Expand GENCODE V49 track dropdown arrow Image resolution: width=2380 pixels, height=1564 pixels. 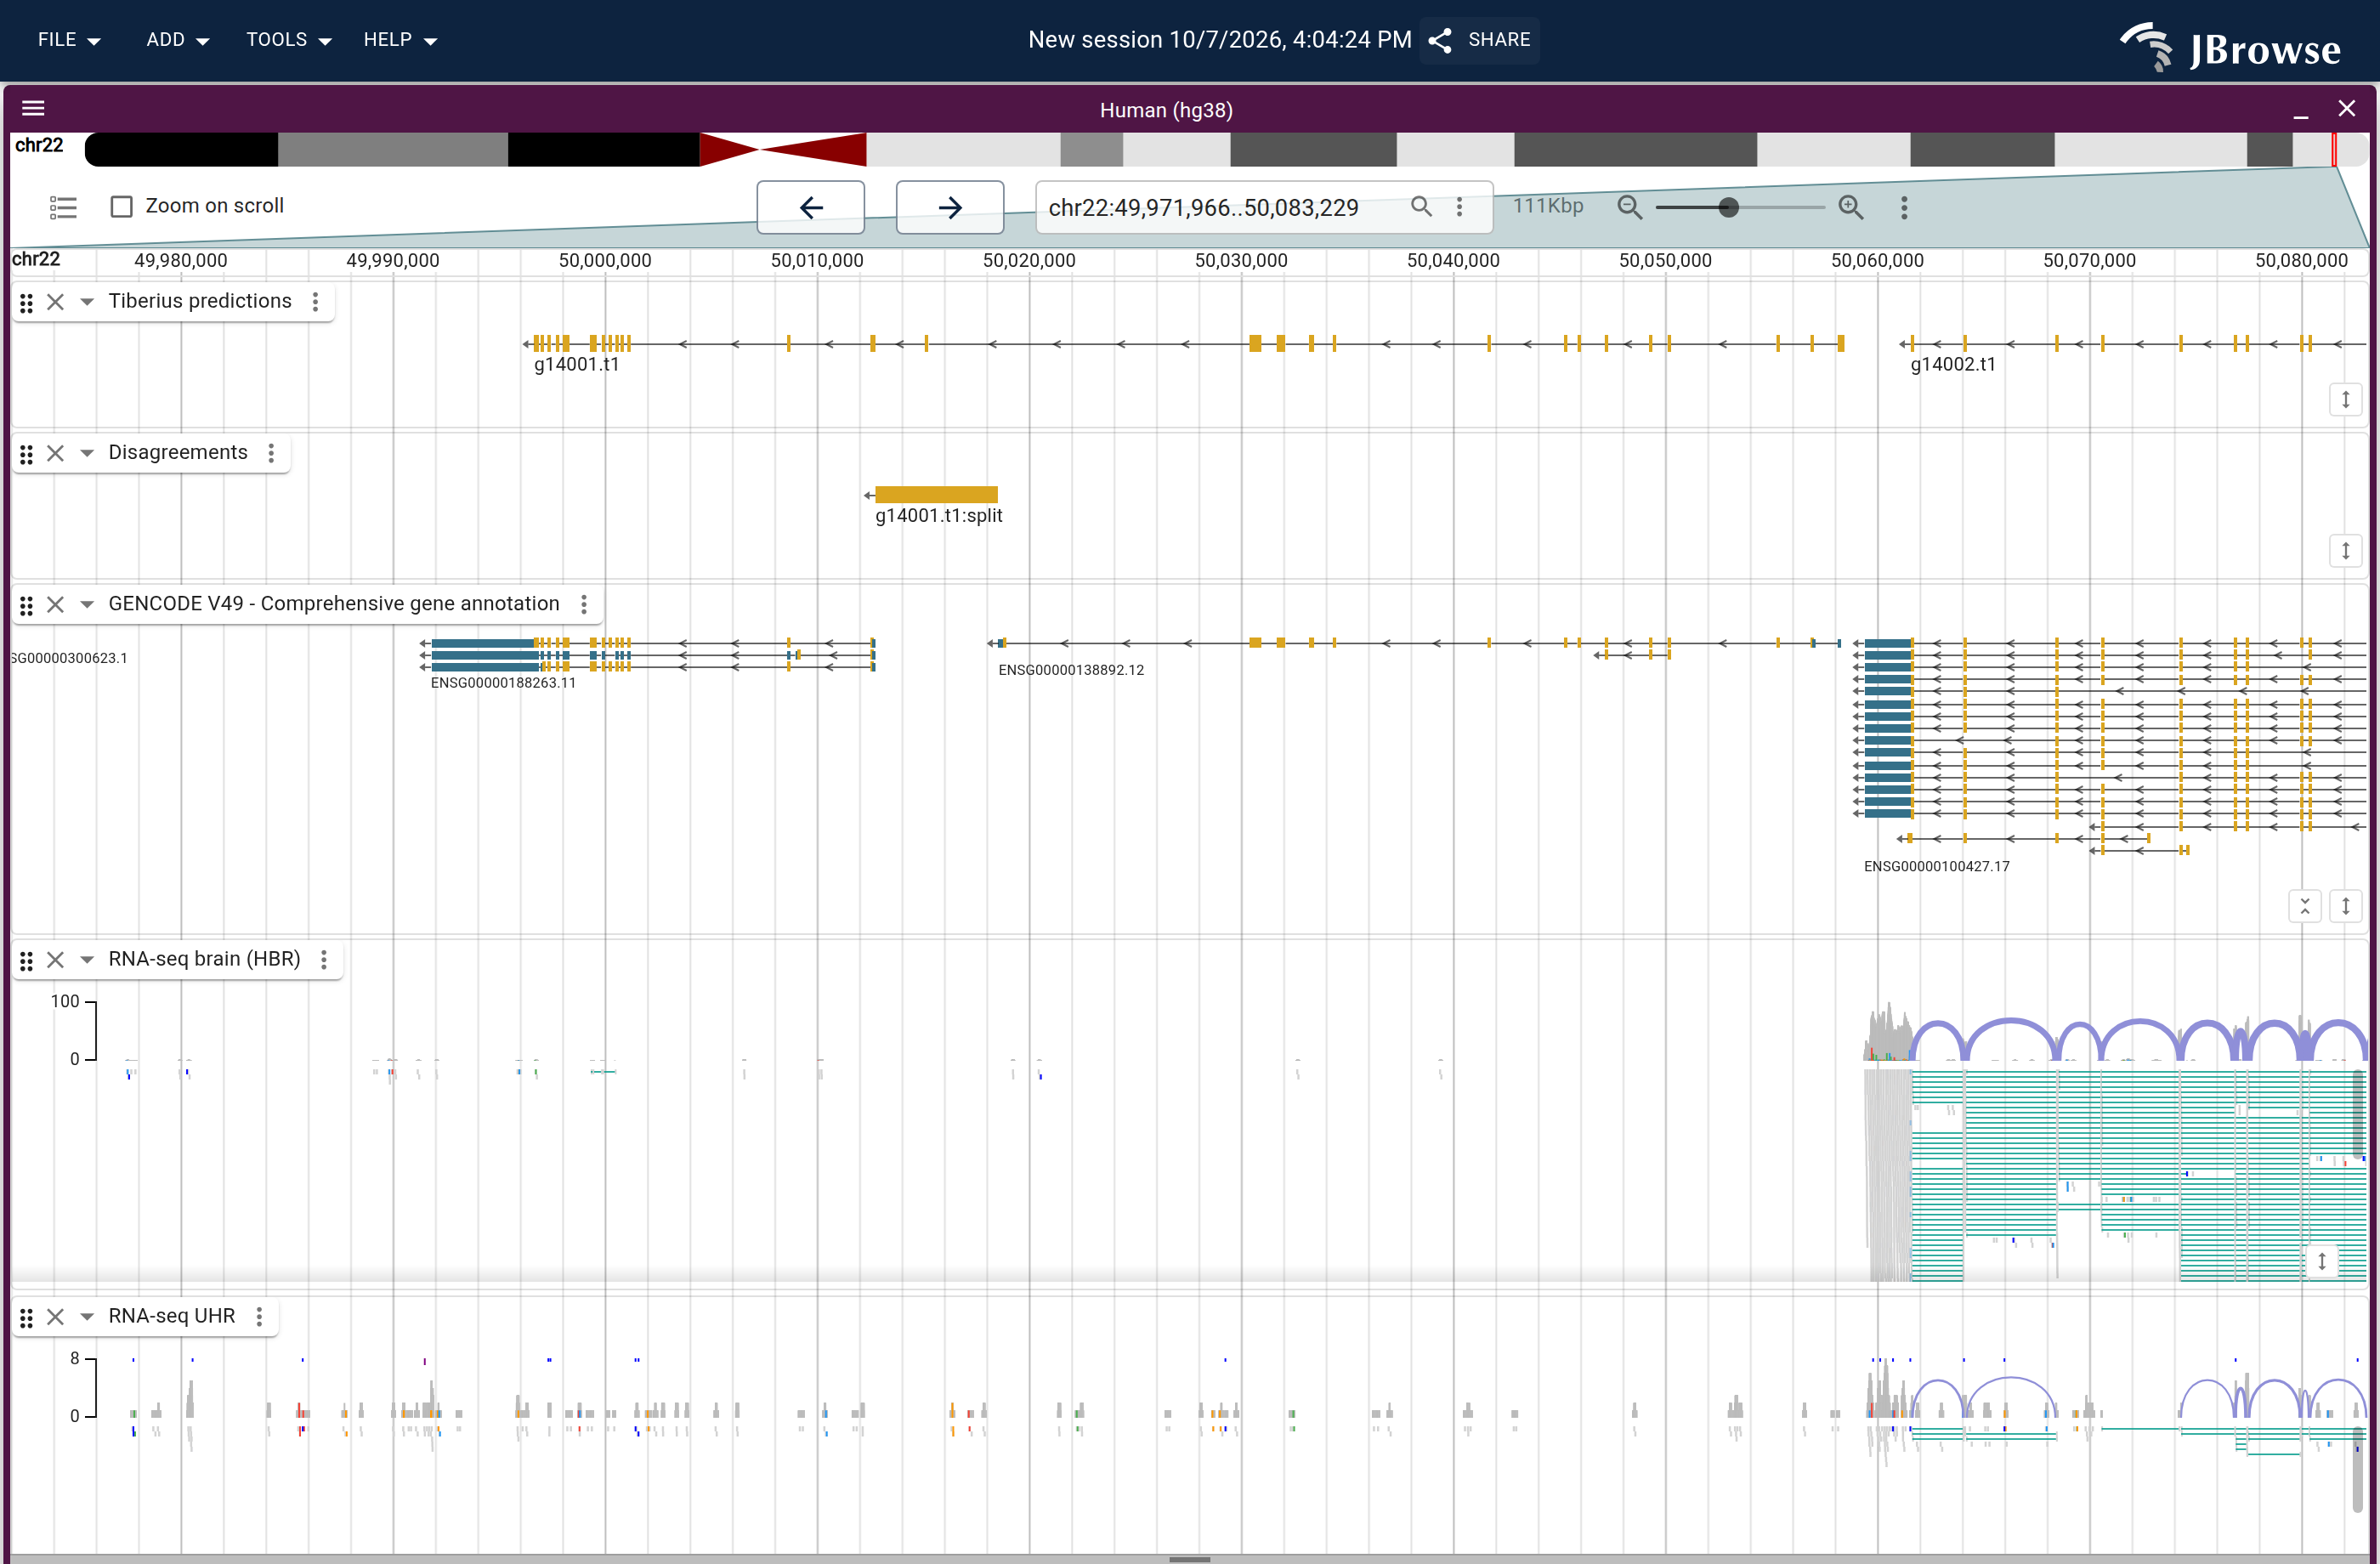(x=87, y=604)
